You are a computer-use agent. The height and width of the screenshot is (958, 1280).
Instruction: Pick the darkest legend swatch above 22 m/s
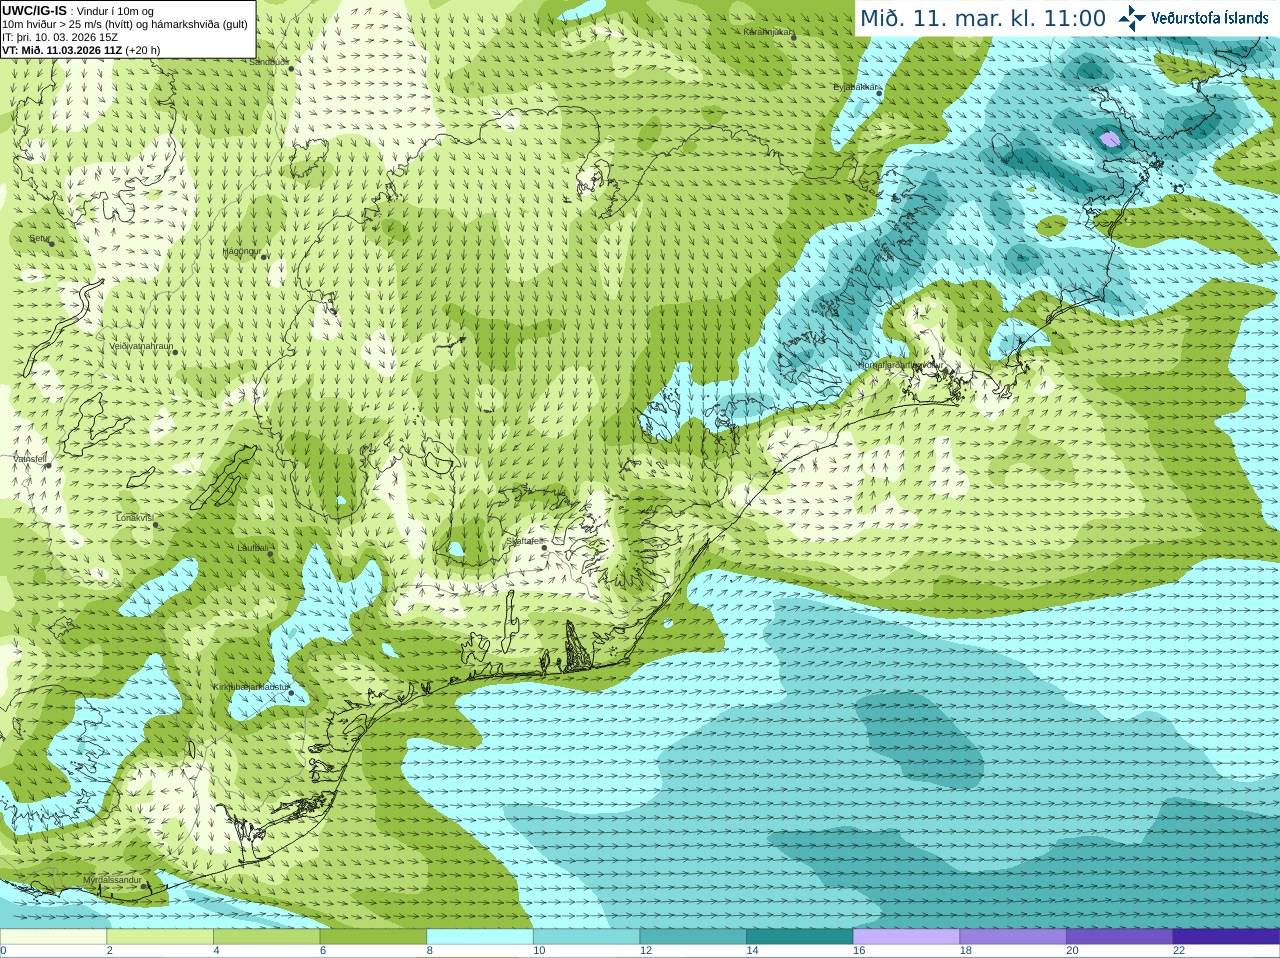1226,937
